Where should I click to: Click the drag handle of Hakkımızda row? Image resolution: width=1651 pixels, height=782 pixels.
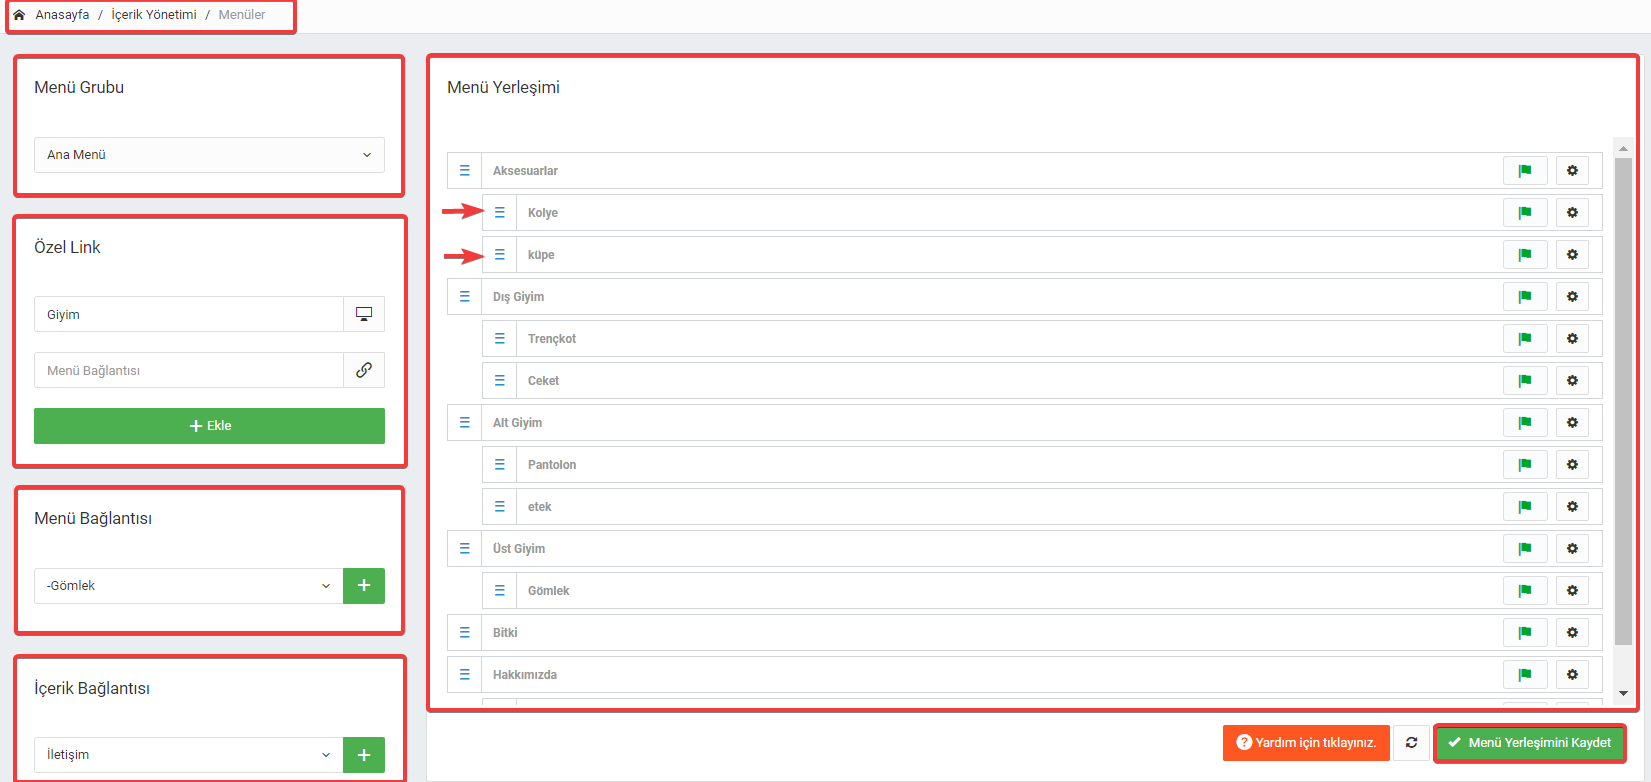[x=465, y=675]
